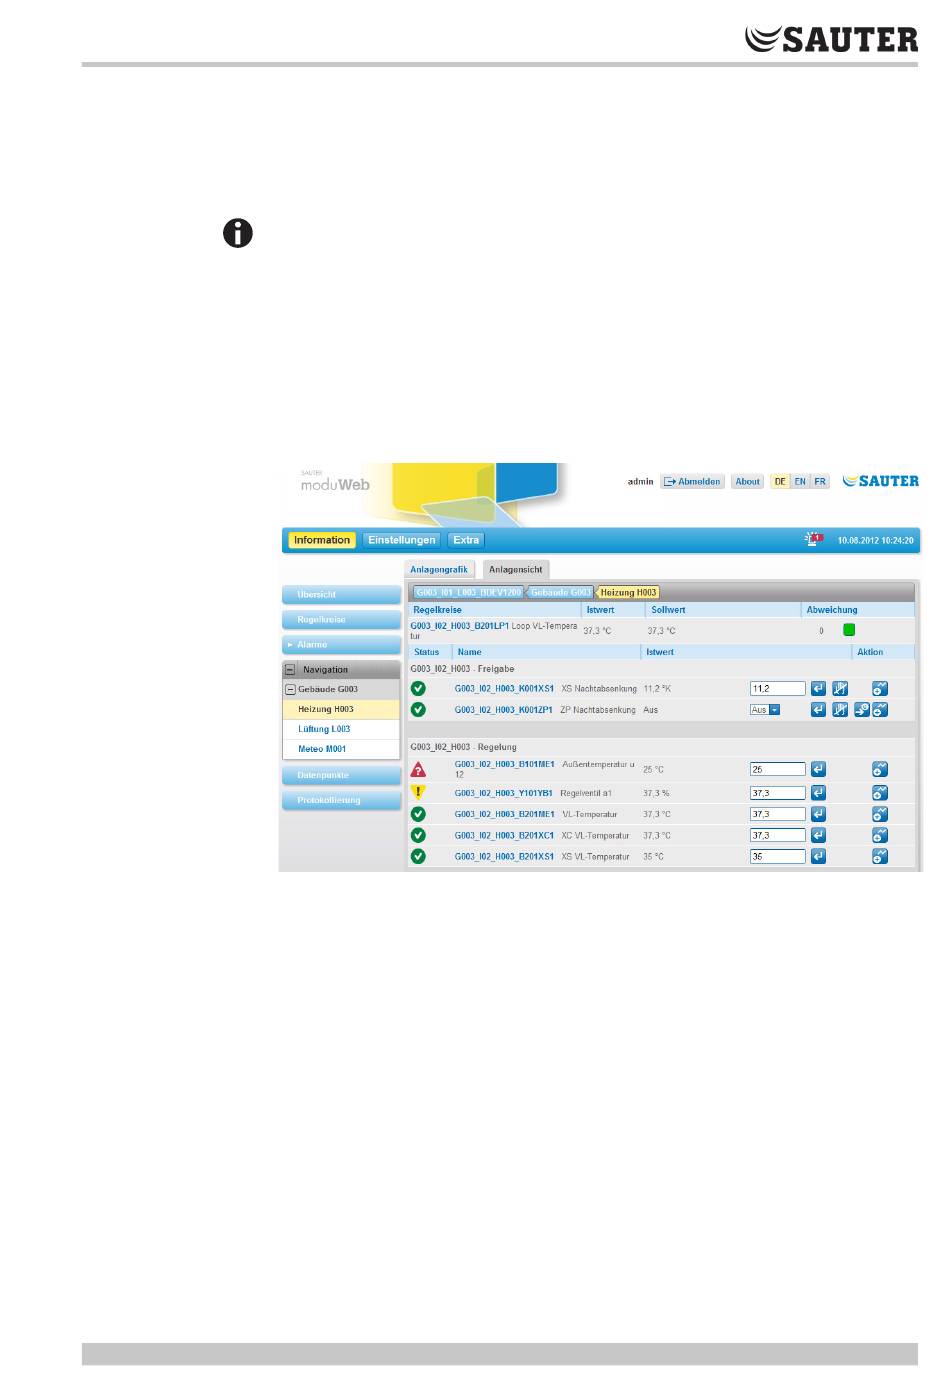Click the Abmelden logout button

point(692,481)
